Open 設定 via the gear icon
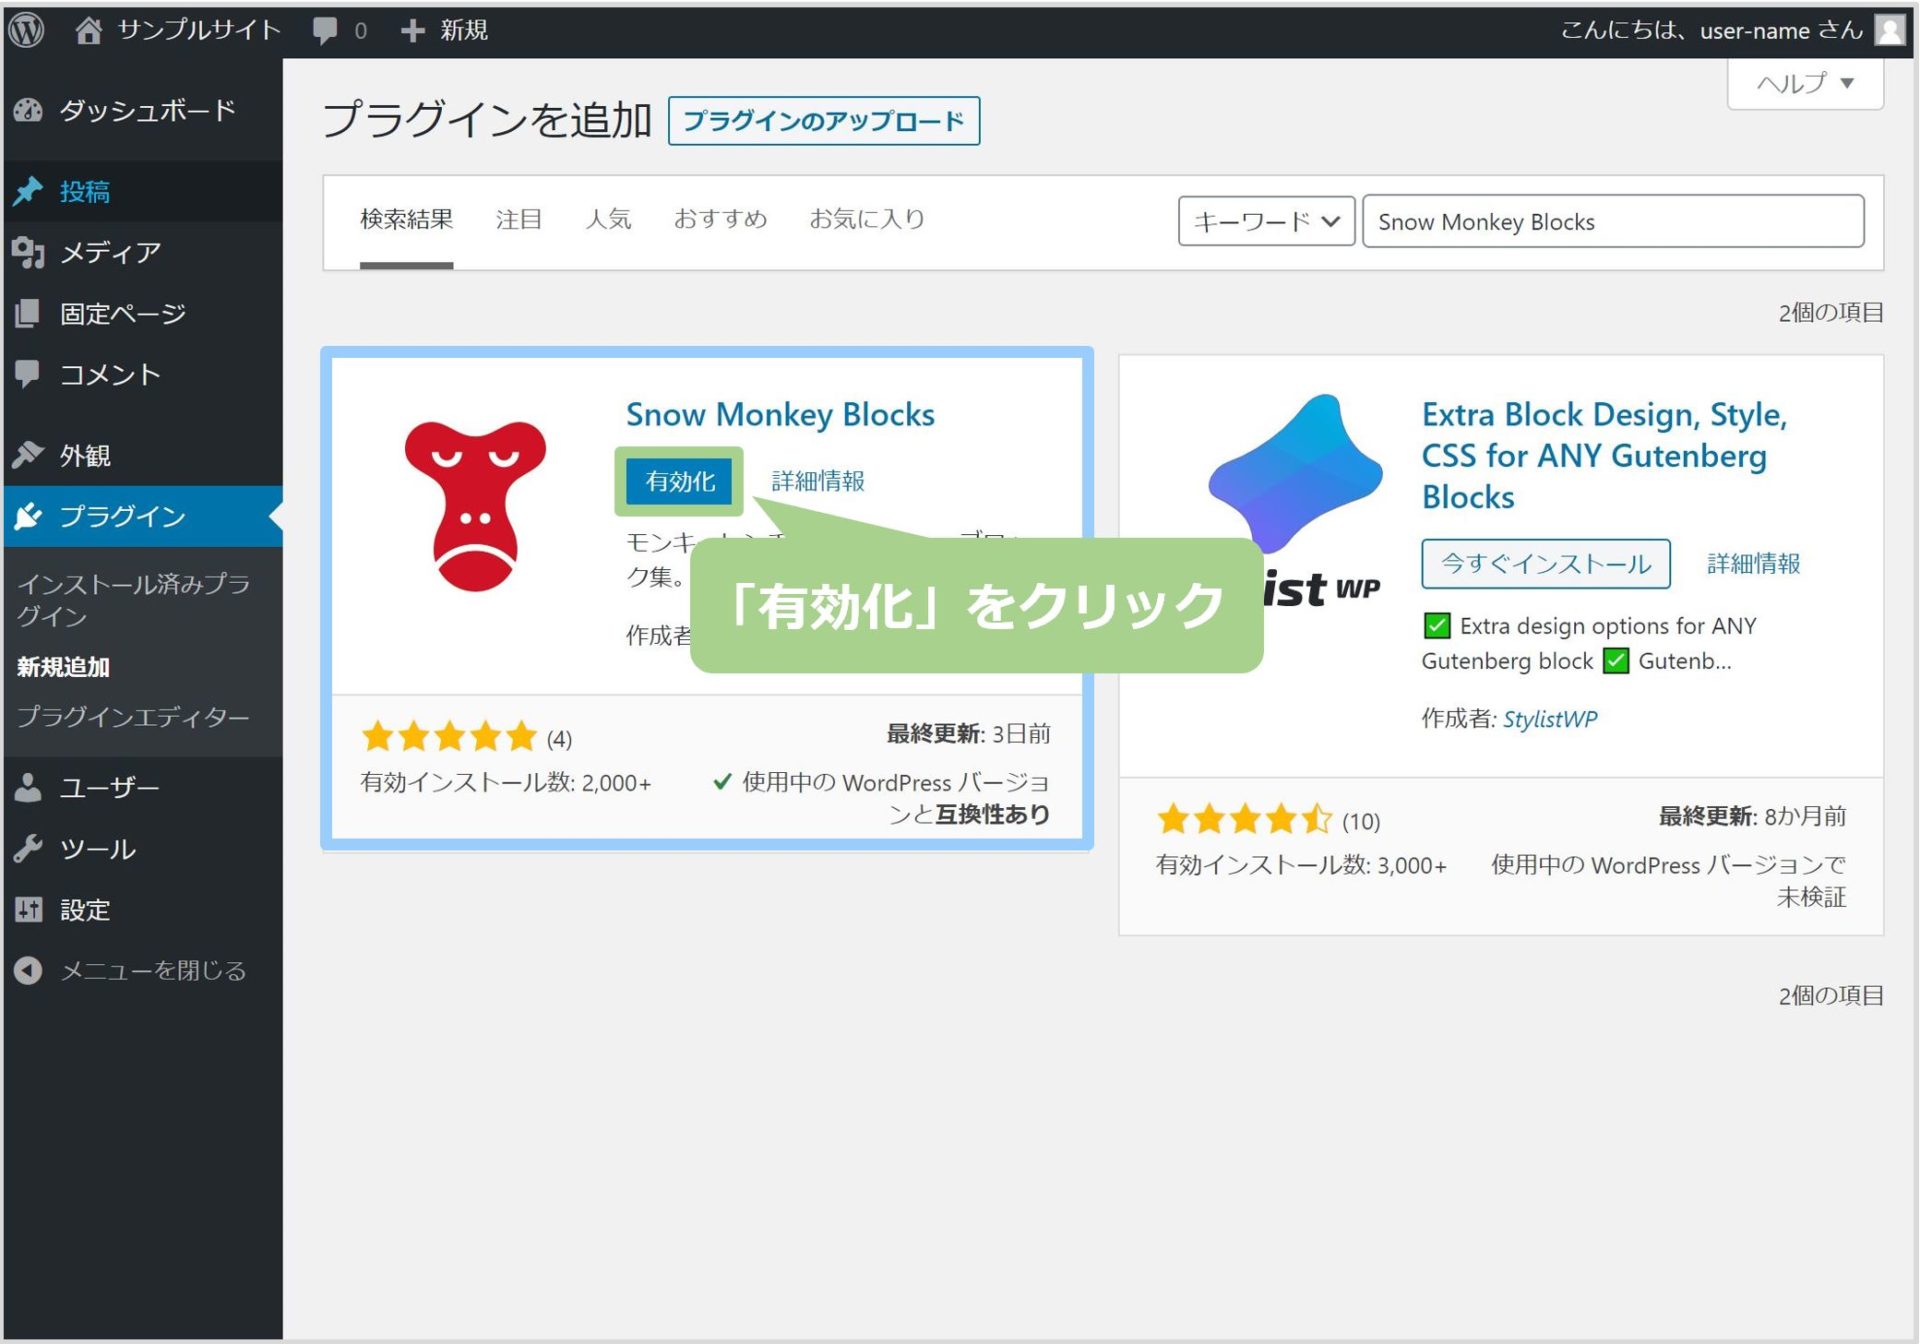Screen dimensions: 1920x1344 pyautogui.click(x=28, y=910)
